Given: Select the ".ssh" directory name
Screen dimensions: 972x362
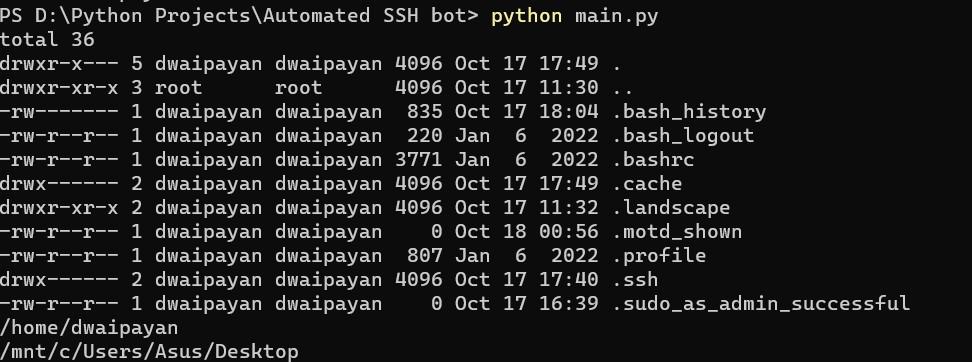Looking at the screenshot, I should (x=635, y=280).
